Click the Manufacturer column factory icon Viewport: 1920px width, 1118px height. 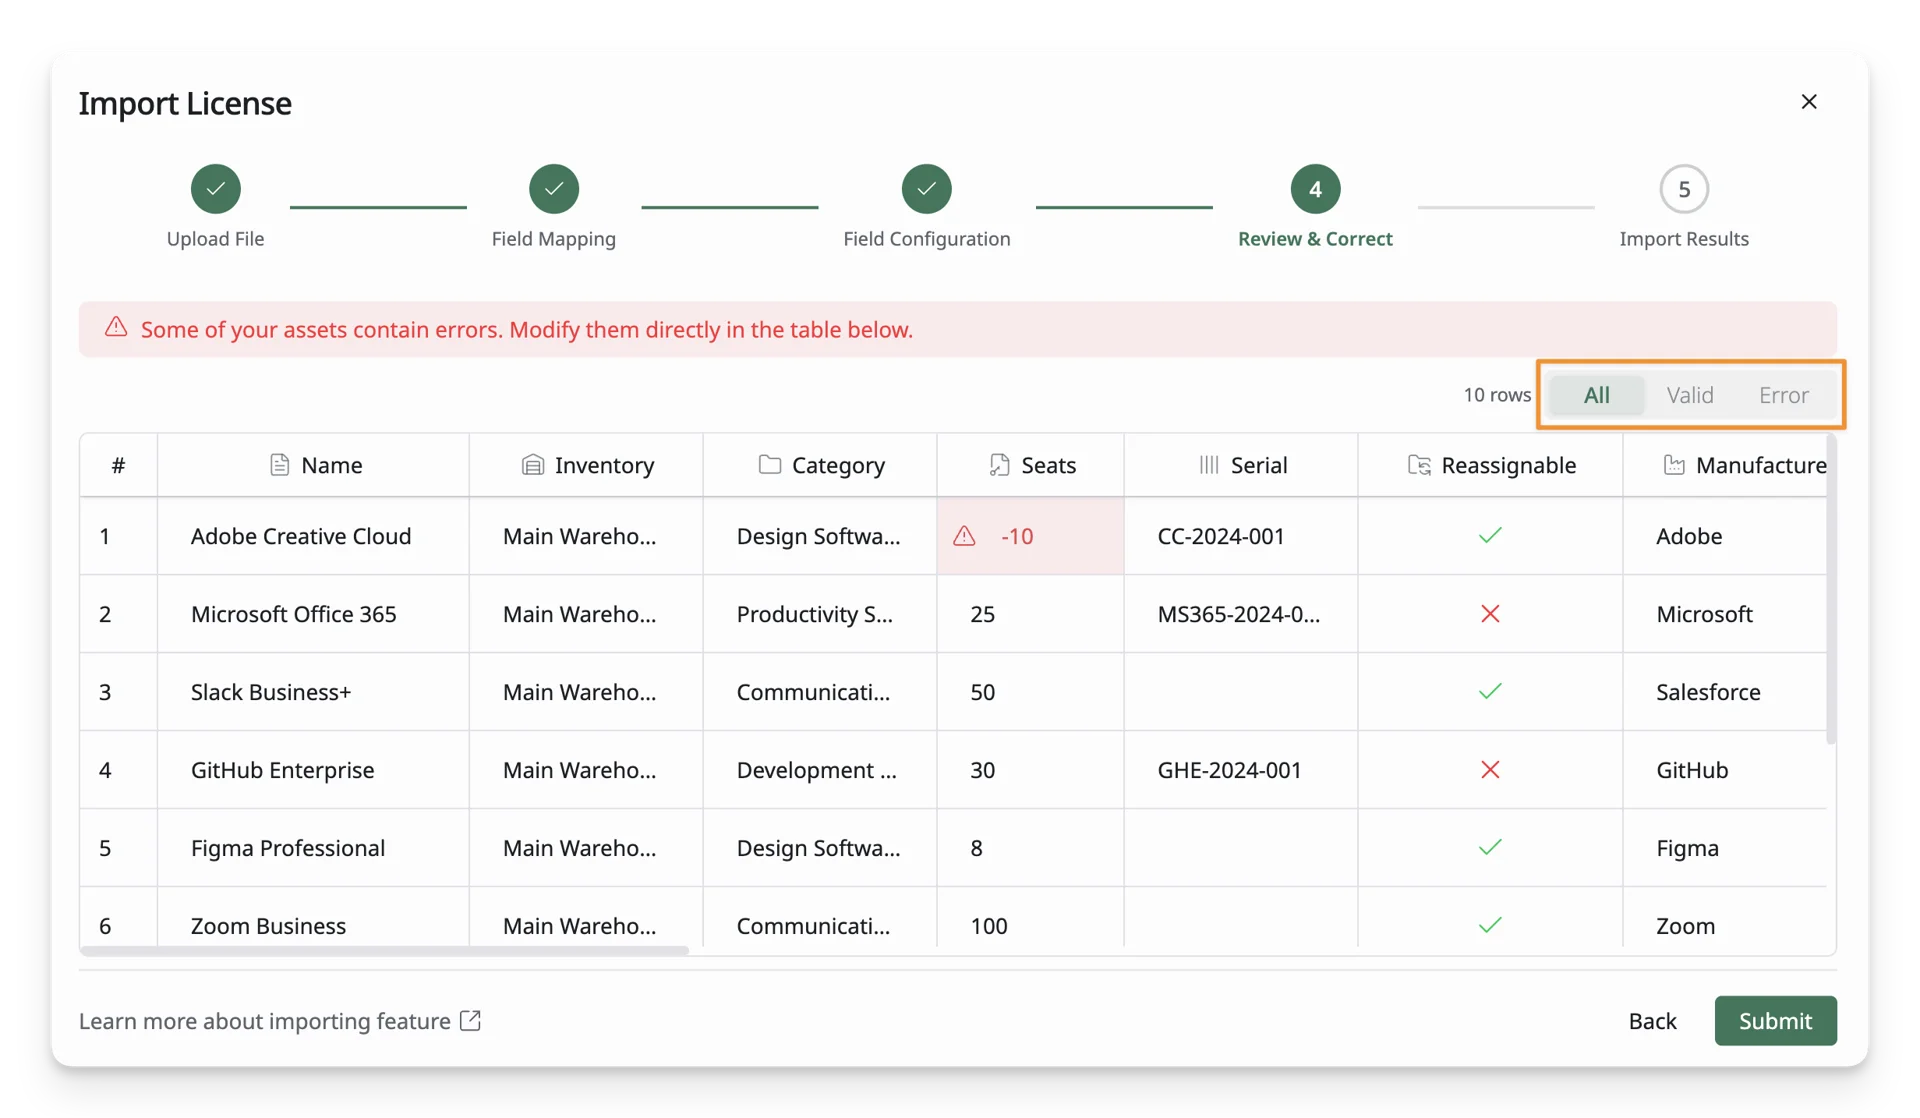[1674, 465]
